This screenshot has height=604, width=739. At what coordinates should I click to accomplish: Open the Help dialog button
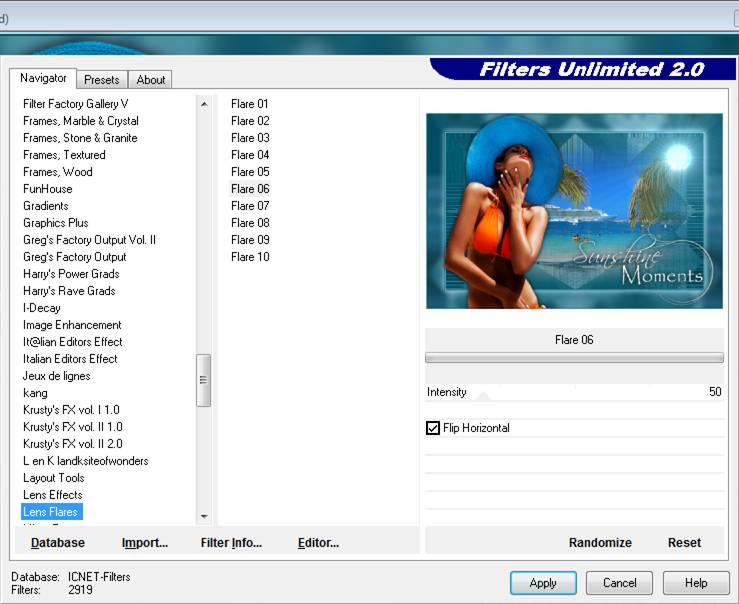click(696, 583)
